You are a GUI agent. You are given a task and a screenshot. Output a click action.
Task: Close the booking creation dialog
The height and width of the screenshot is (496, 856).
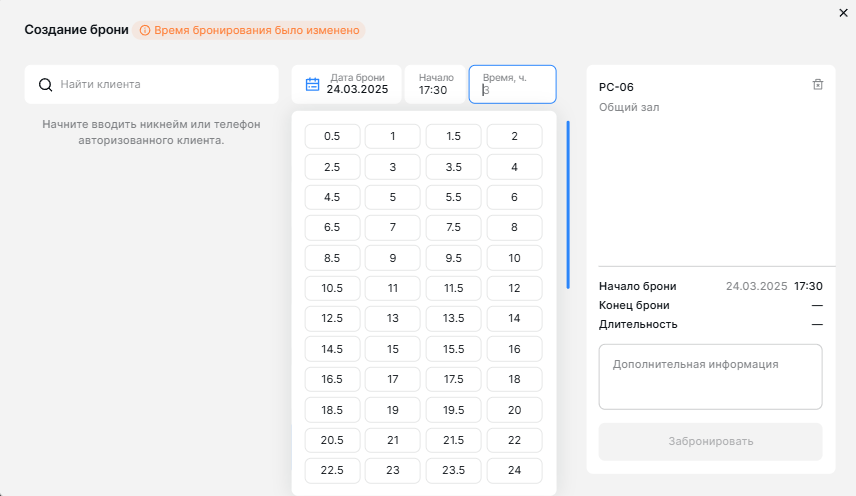(843, 13)
